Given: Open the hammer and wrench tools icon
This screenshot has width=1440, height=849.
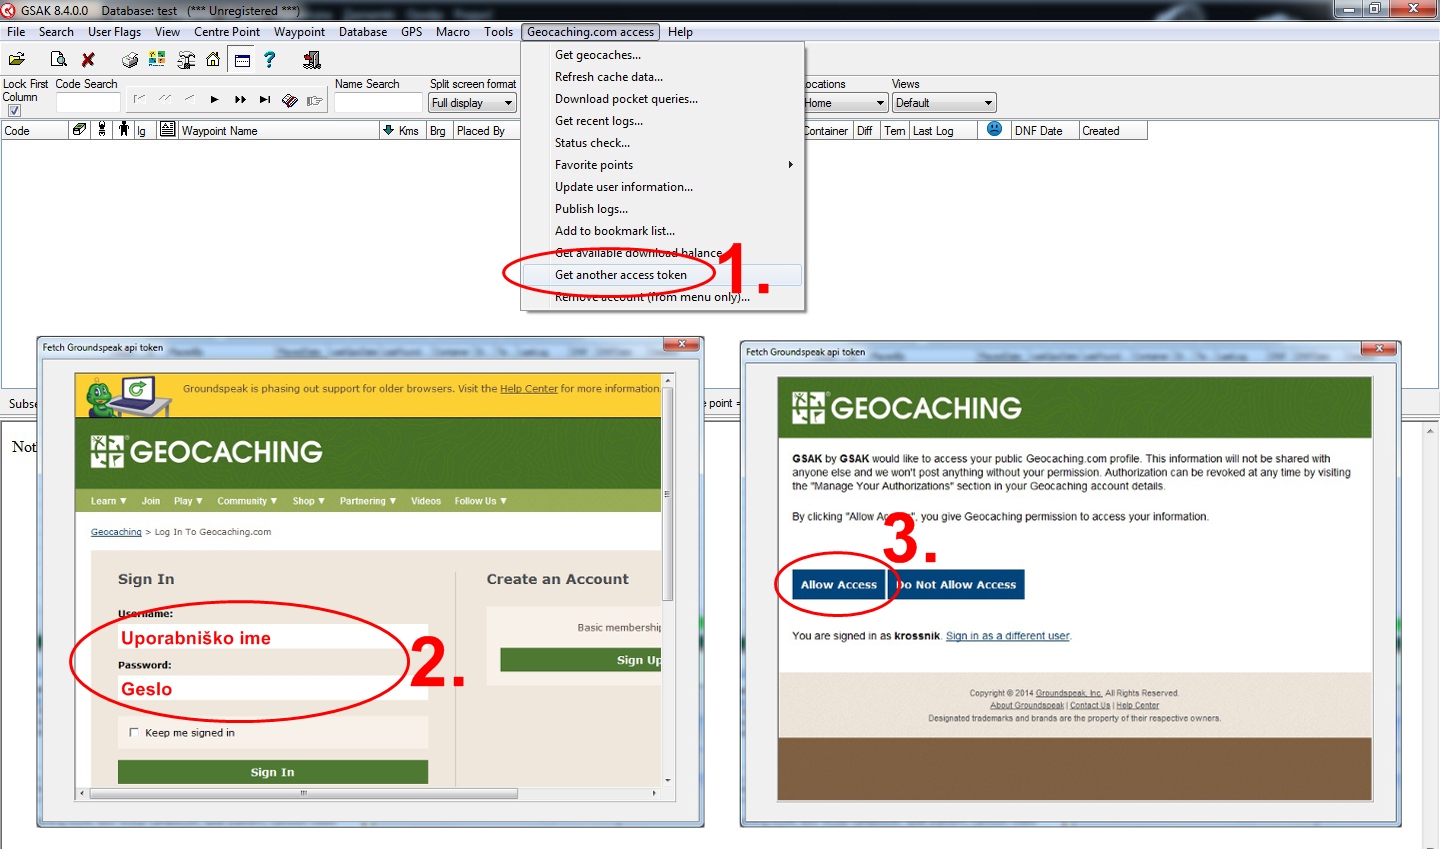Looking at the screenshot, I should coord(186,60).
